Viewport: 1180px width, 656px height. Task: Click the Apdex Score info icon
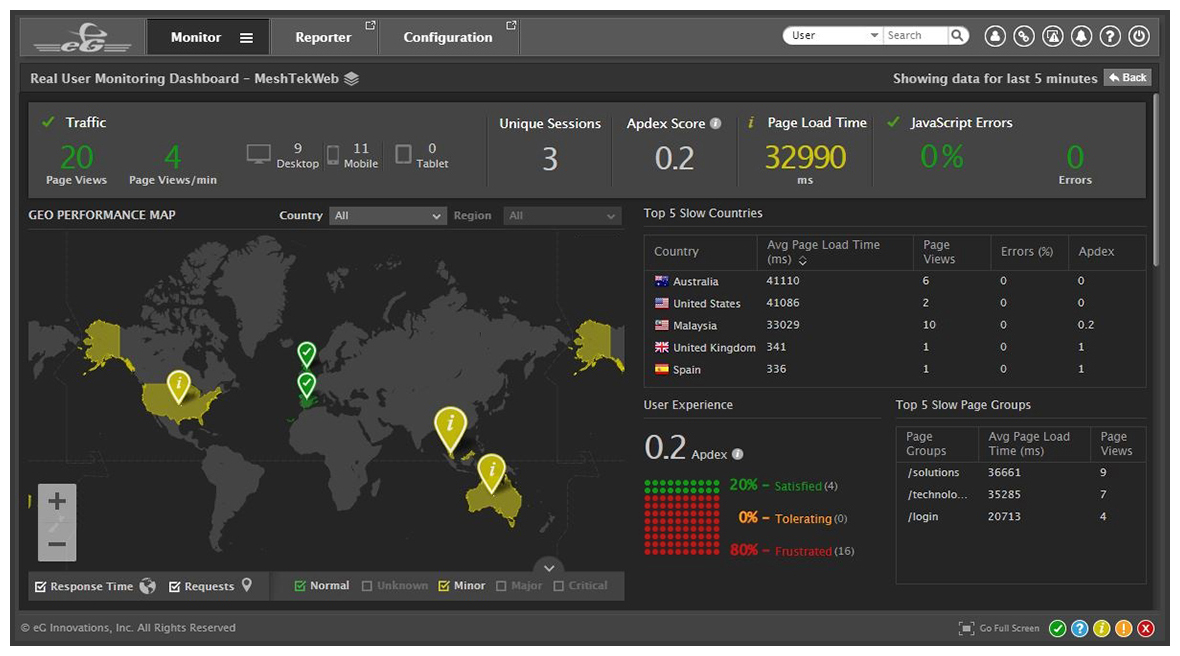click(716, 124)
